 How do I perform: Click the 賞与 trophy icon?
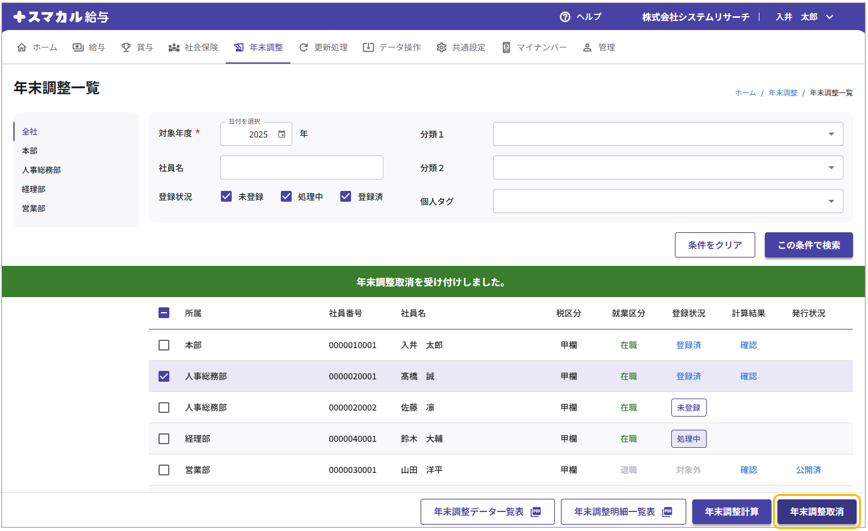coord(126,47)
